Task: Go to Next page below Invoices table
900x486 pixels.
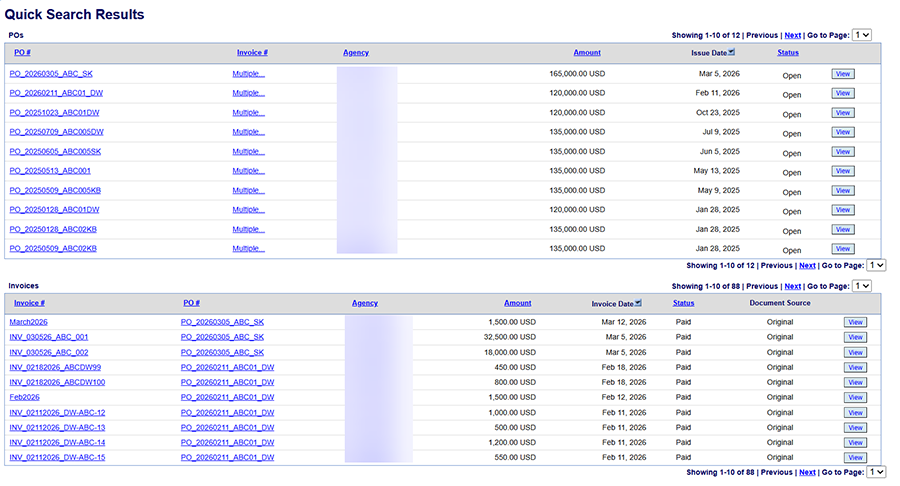Action: pos(807,472)
